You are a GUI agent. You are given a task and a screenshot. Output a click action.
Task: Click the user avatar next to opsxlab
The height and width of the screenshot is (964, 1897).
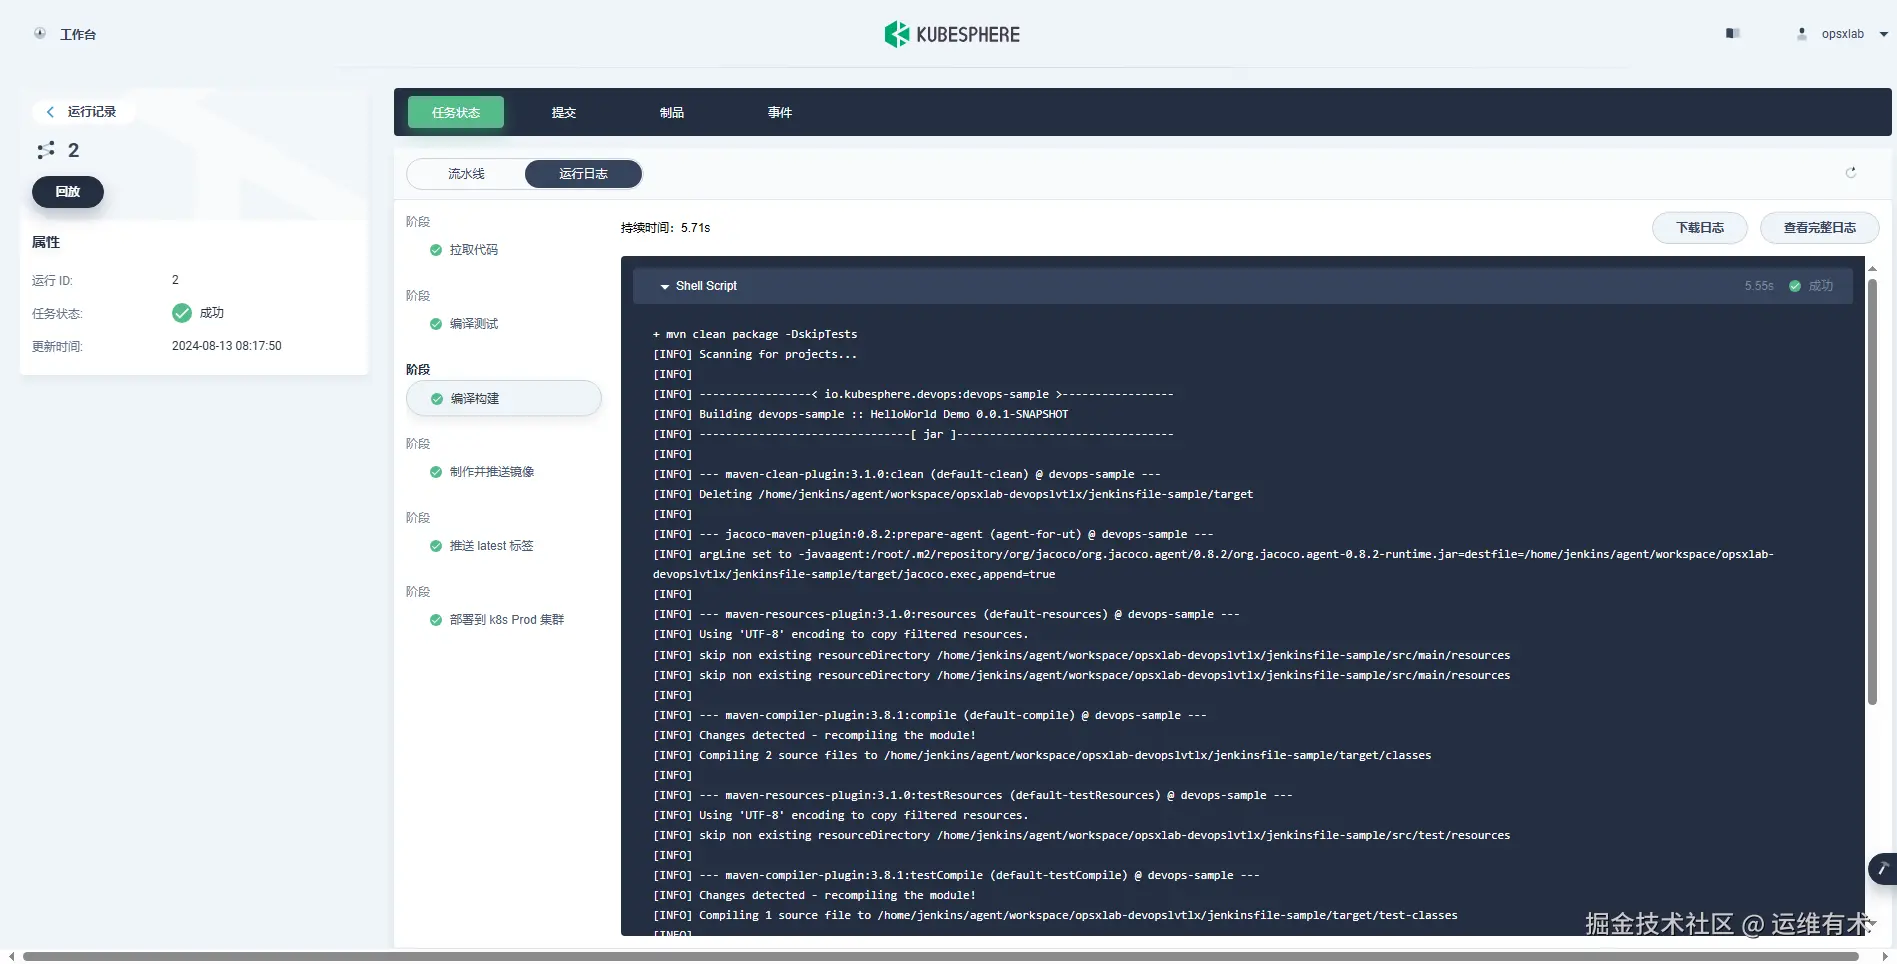tap(1801, 33)
